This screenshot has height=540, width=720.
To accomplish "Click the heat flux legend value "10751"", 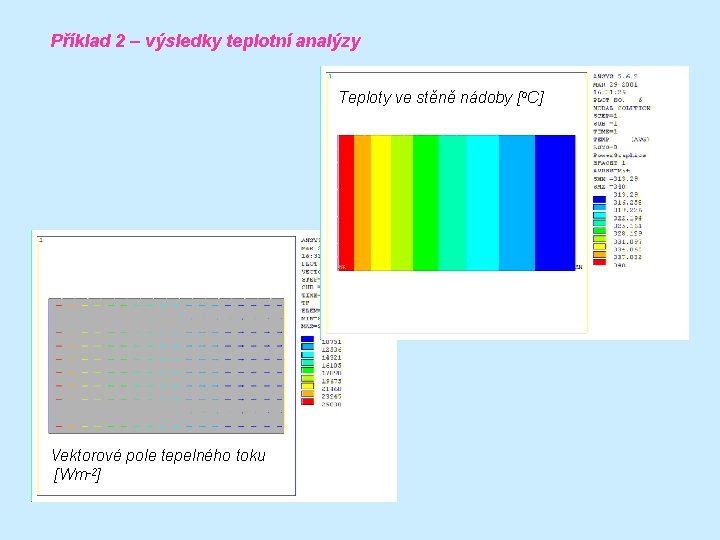I will [x=331, y=342].
